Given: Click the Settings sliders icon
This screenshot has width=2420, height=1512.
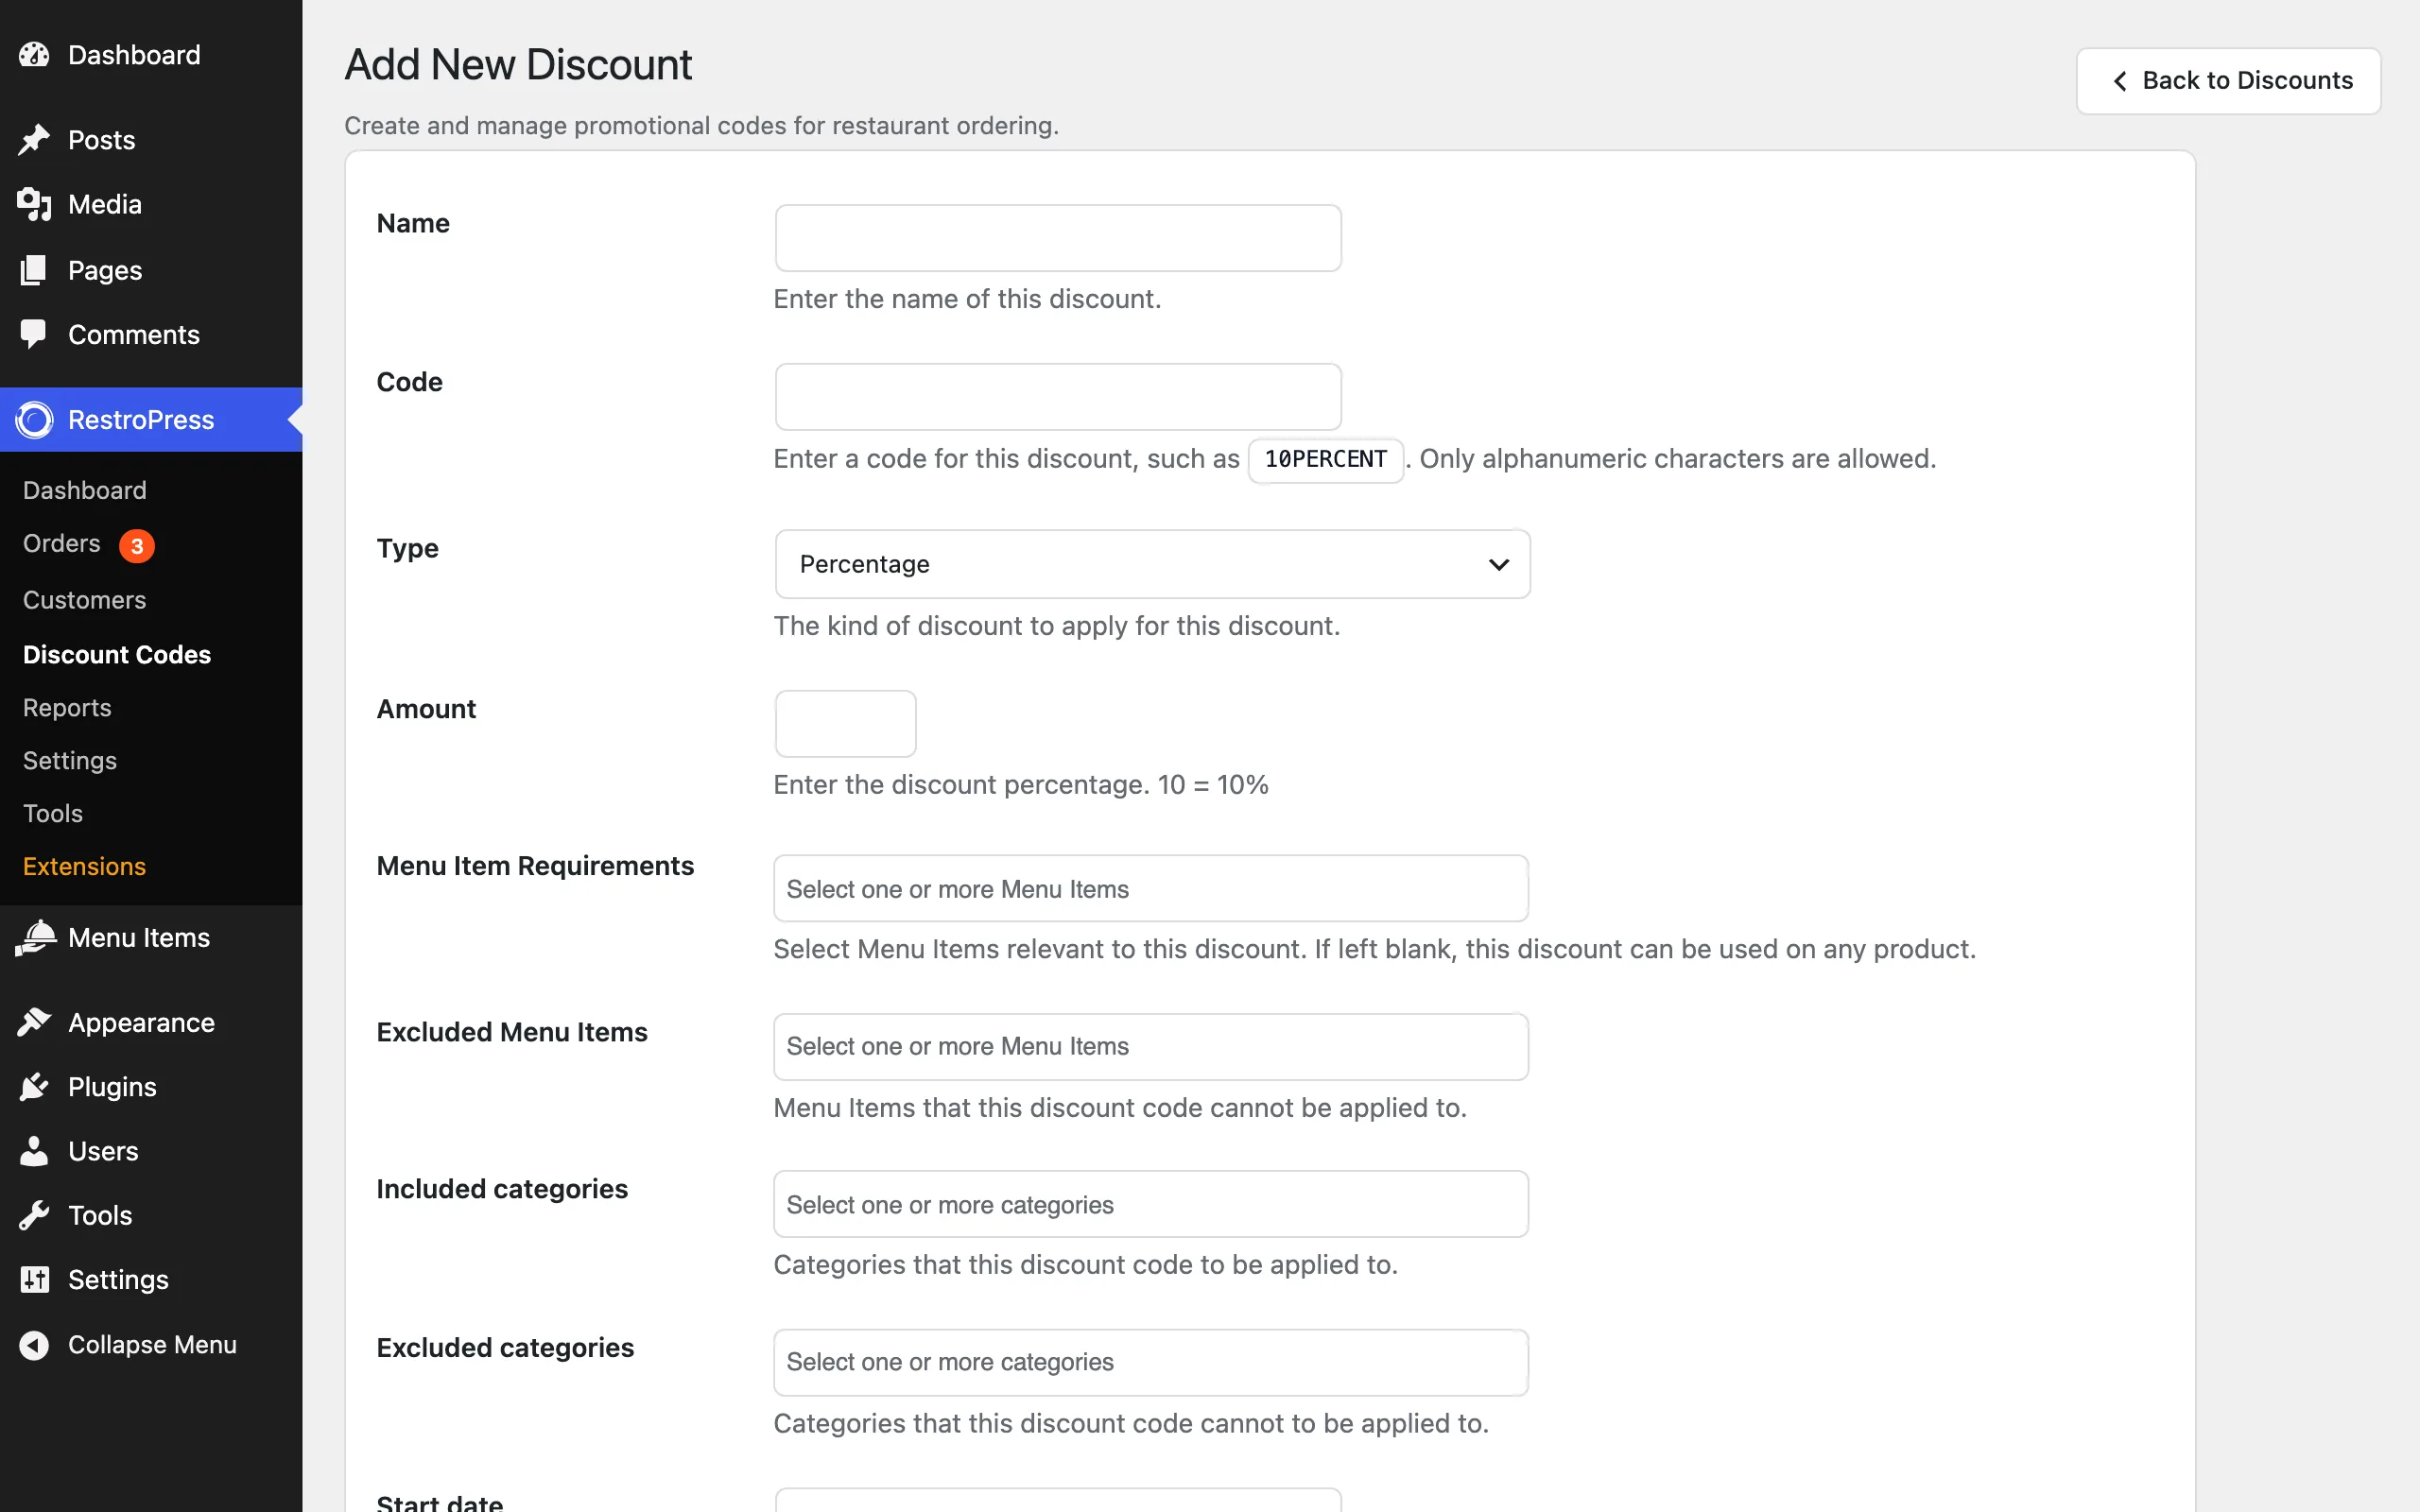Looking at the screenshot, I should click(x=34, y=1280).
